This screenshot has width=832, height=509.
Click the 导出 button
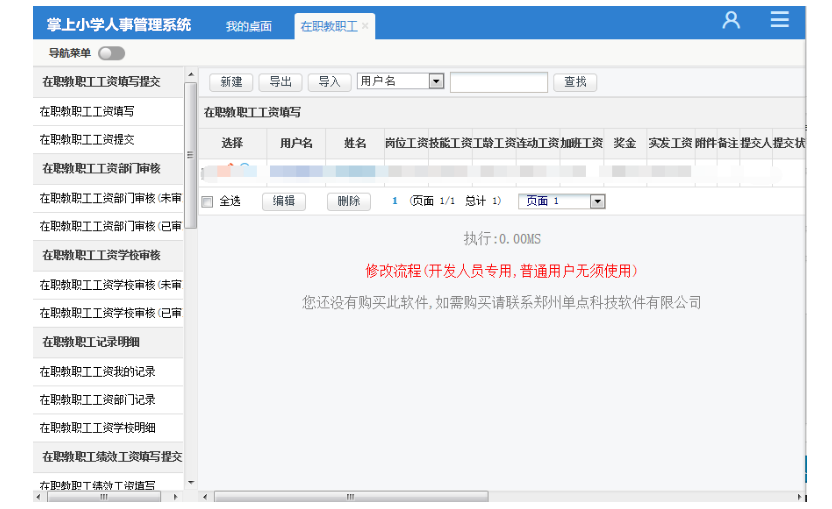pos(280,82)
